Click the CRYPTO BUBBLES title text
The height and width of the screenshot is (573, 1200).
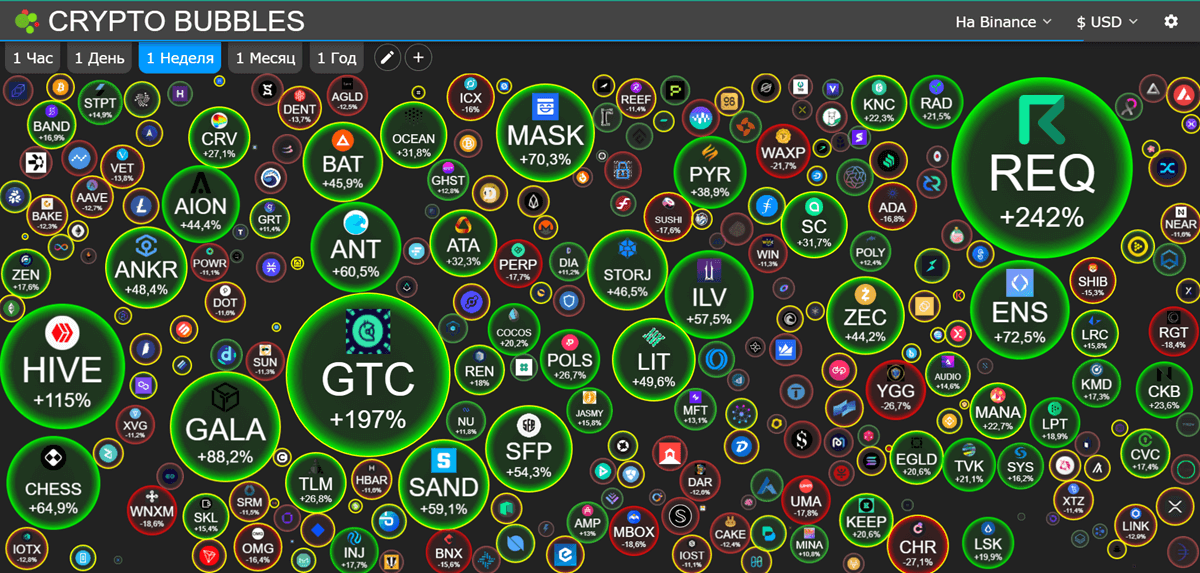click(x=176, y=21)
